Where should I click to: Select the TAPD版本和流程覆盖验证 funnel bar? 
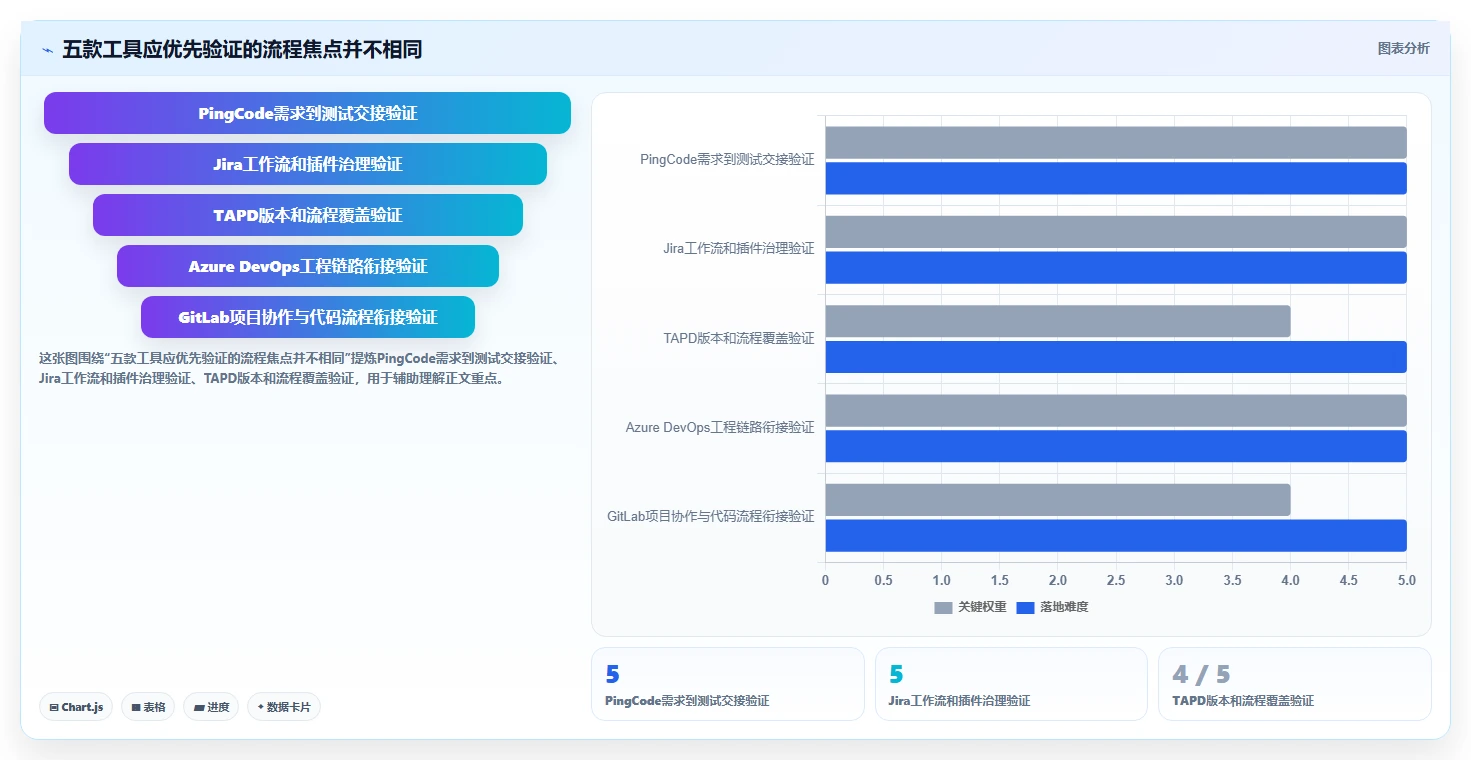pos(308,215)
